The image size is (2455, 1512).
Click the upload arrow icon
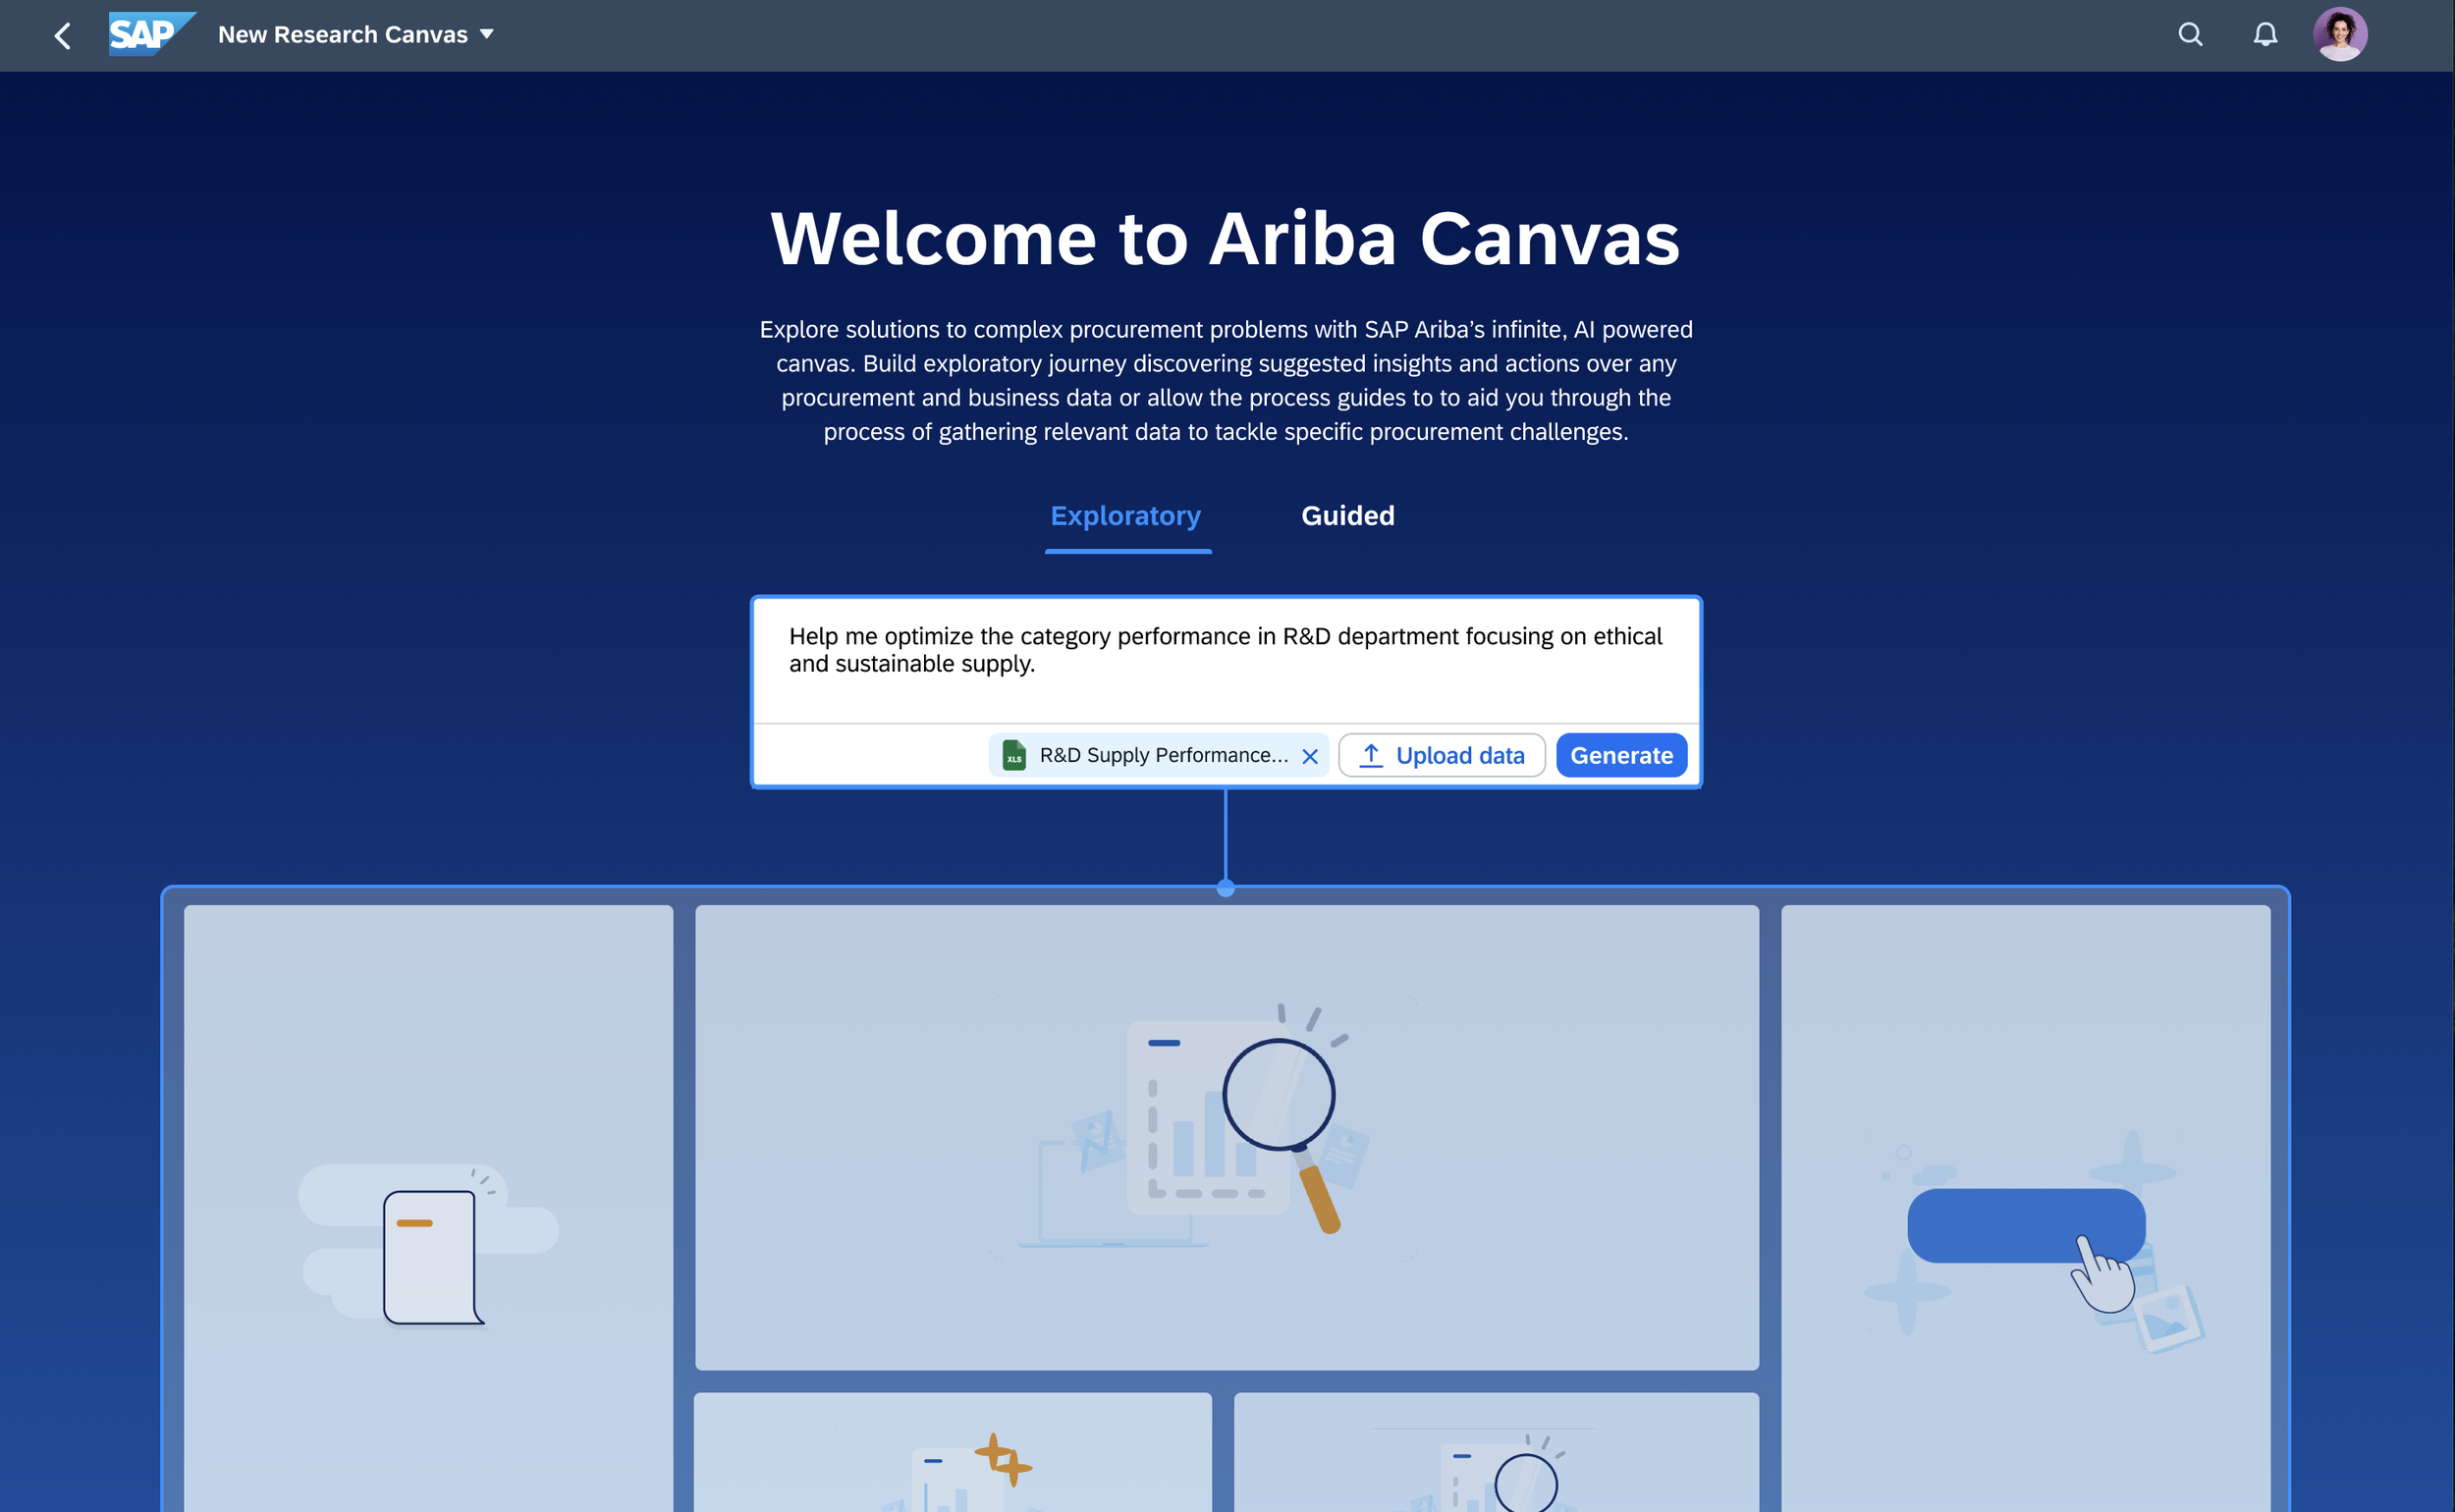(x=1371, y=755)
